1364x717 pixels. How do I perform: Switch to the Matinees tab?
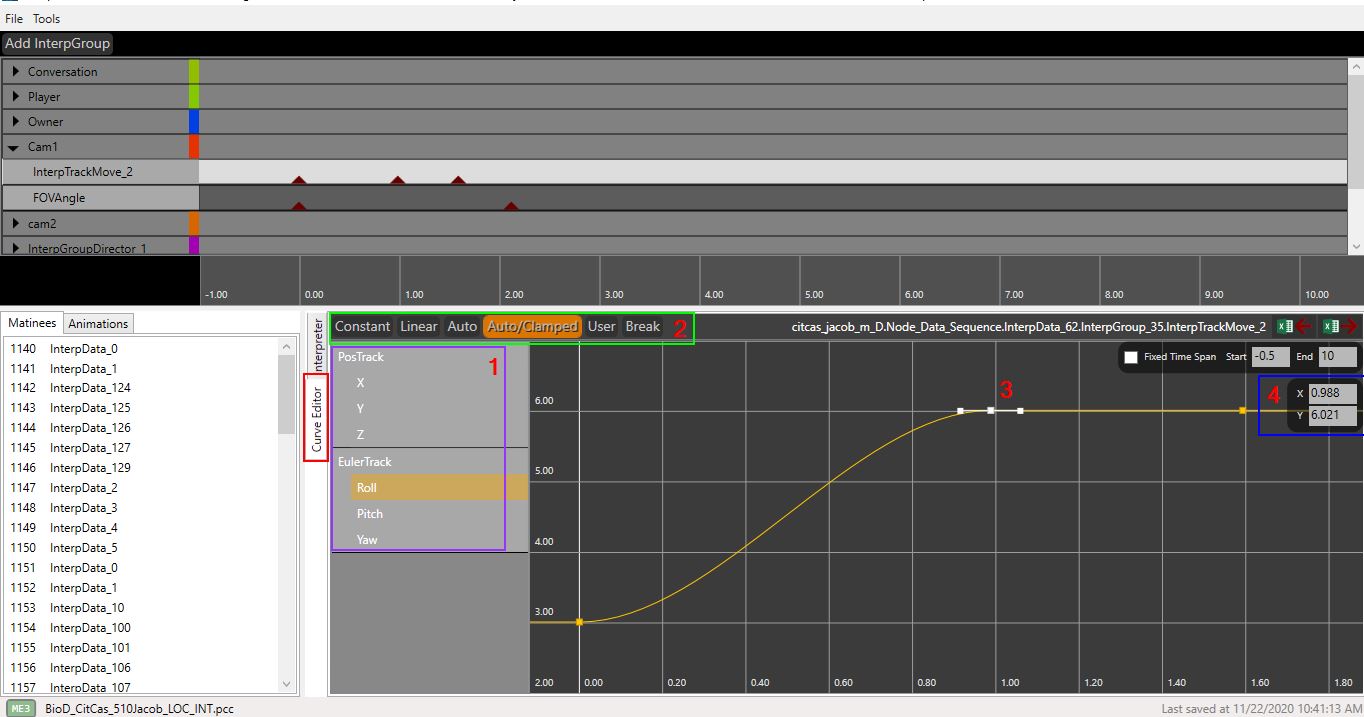32,323
